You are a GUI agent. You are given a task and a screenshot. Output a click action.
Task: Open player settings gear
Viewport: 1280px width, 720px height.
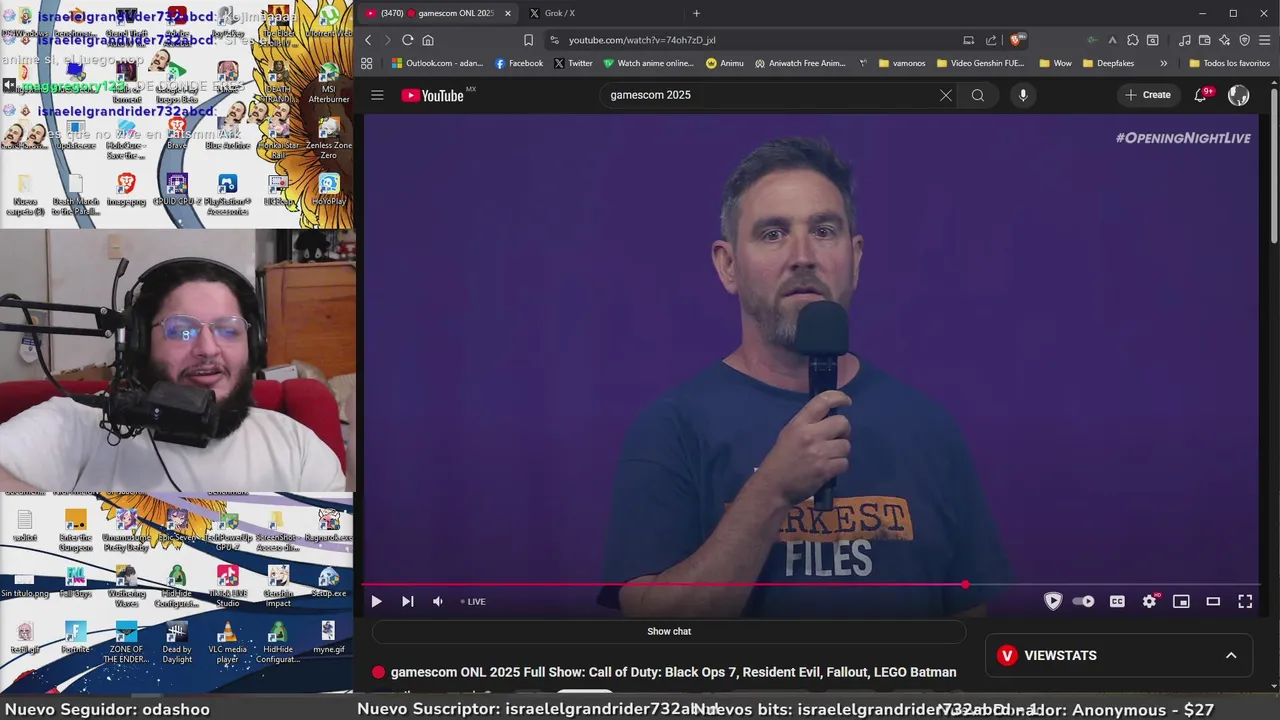1149,601
